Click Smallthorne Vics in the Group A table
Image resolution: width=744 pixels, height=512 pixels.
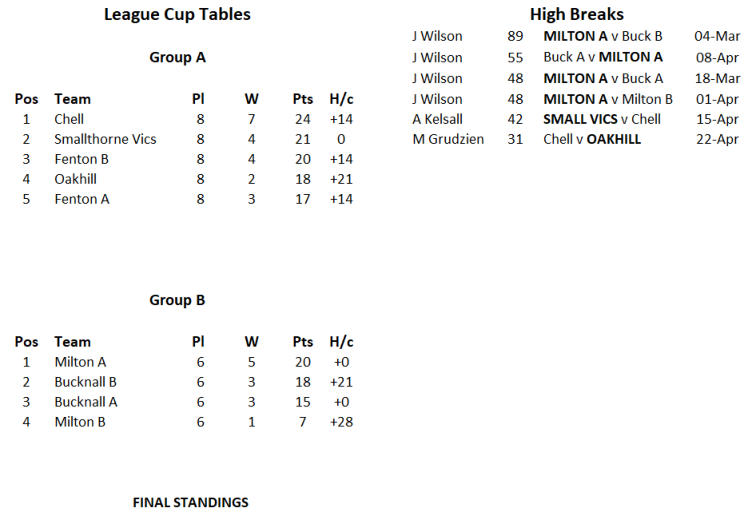[105, 139]
